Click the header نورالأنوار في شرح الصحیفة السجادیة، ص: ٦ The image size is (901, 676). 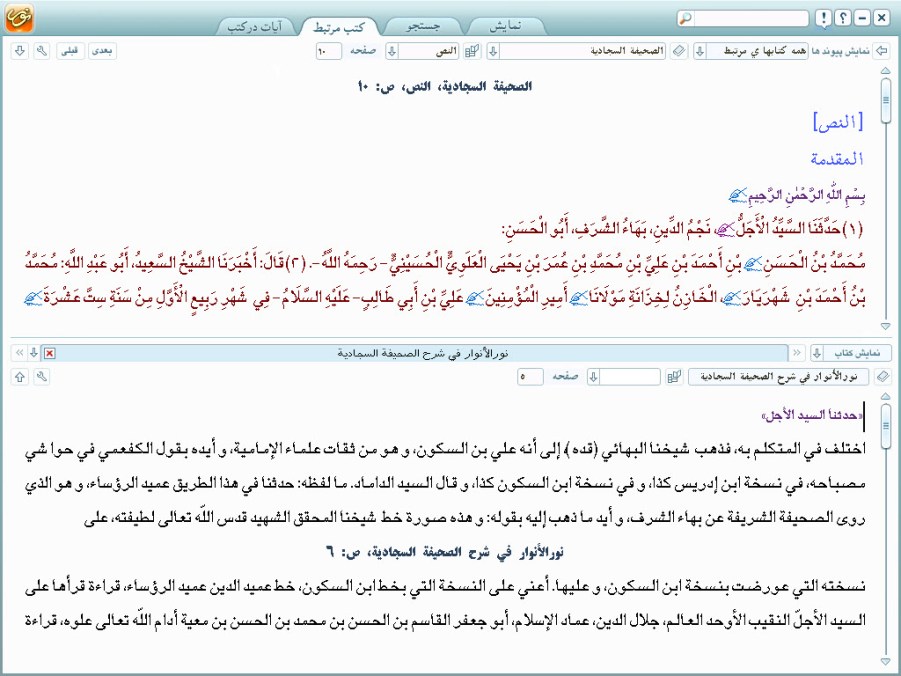click(444, 552)
